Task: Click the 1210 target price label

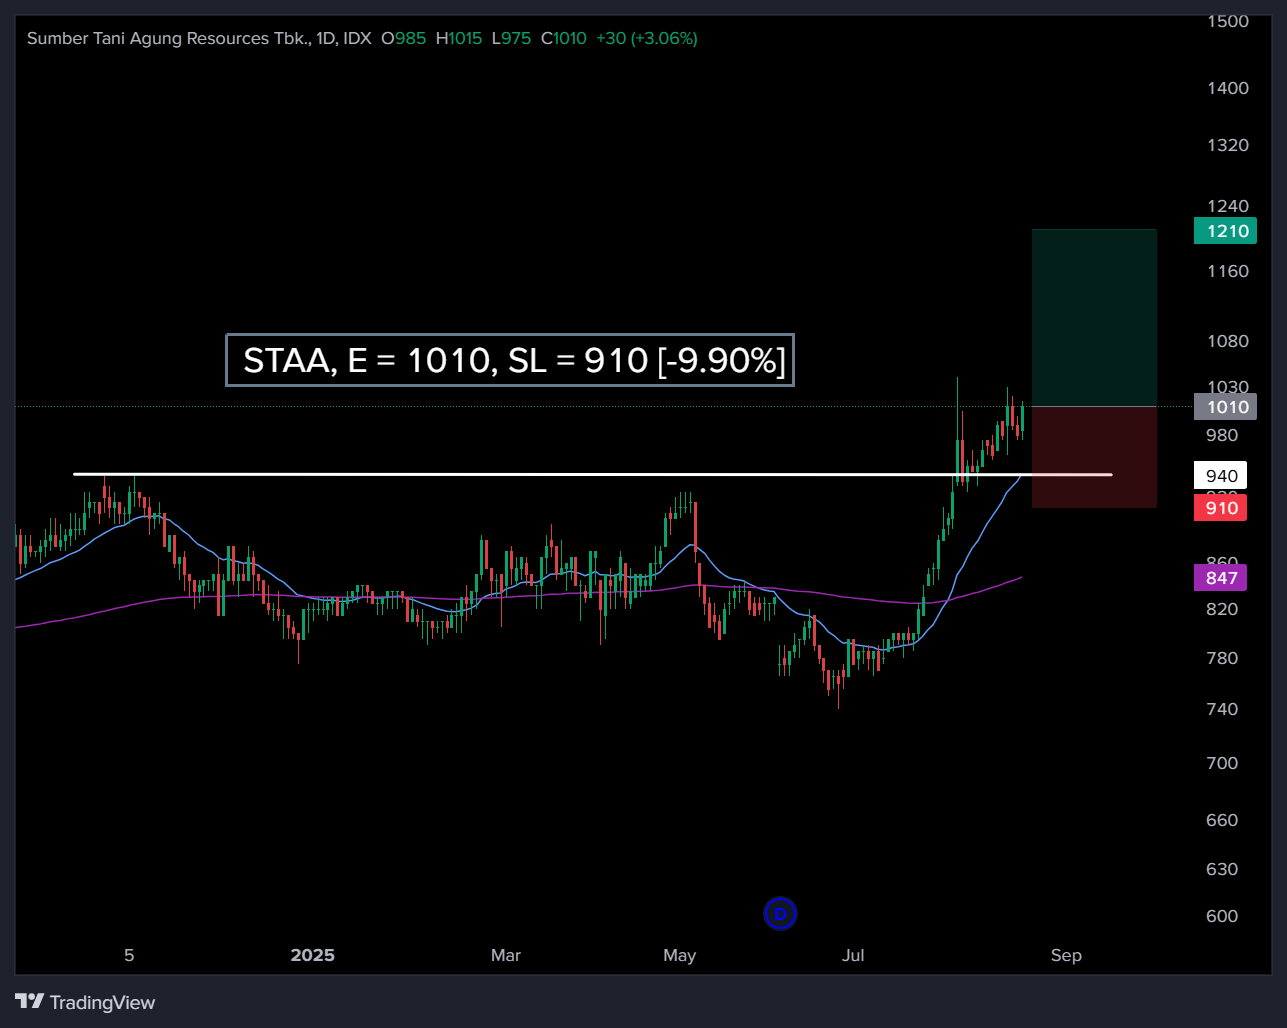Action: point(1225,231)
